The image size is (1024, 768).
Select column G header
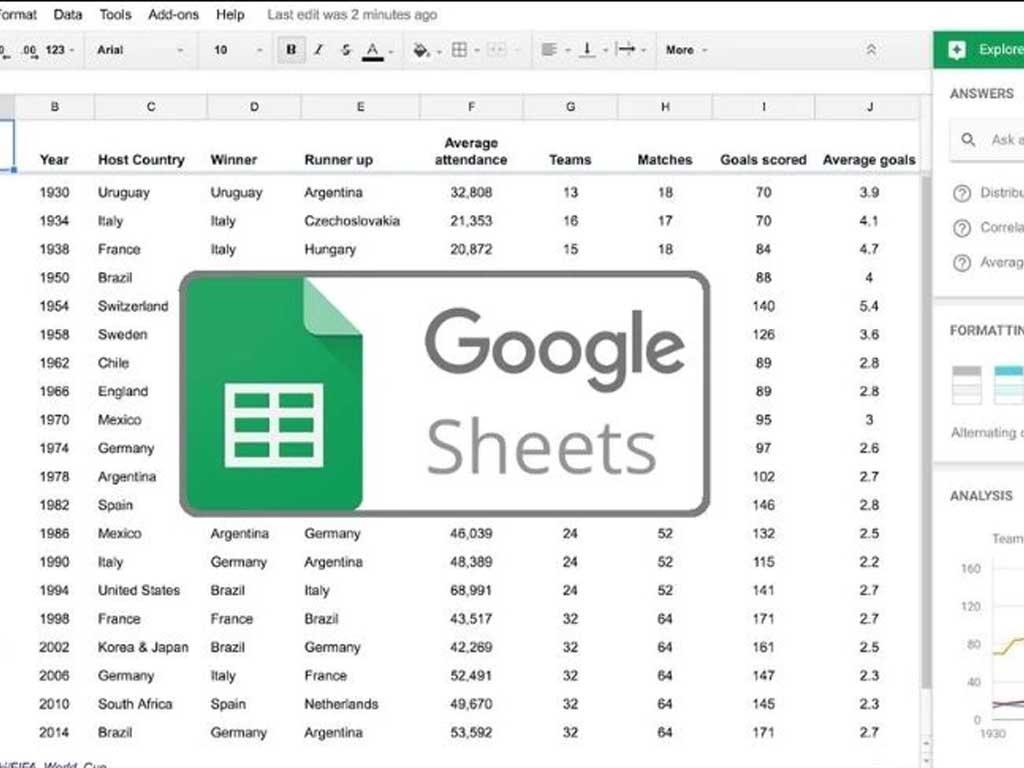(570, 106)
